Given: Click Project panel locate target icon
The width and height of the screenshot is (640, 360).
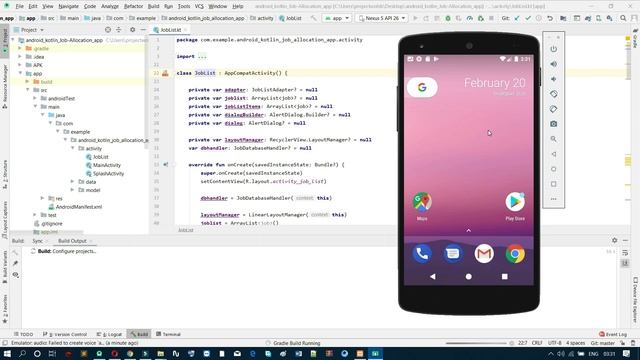Looking at the screenshot, I should coord(108,30).
